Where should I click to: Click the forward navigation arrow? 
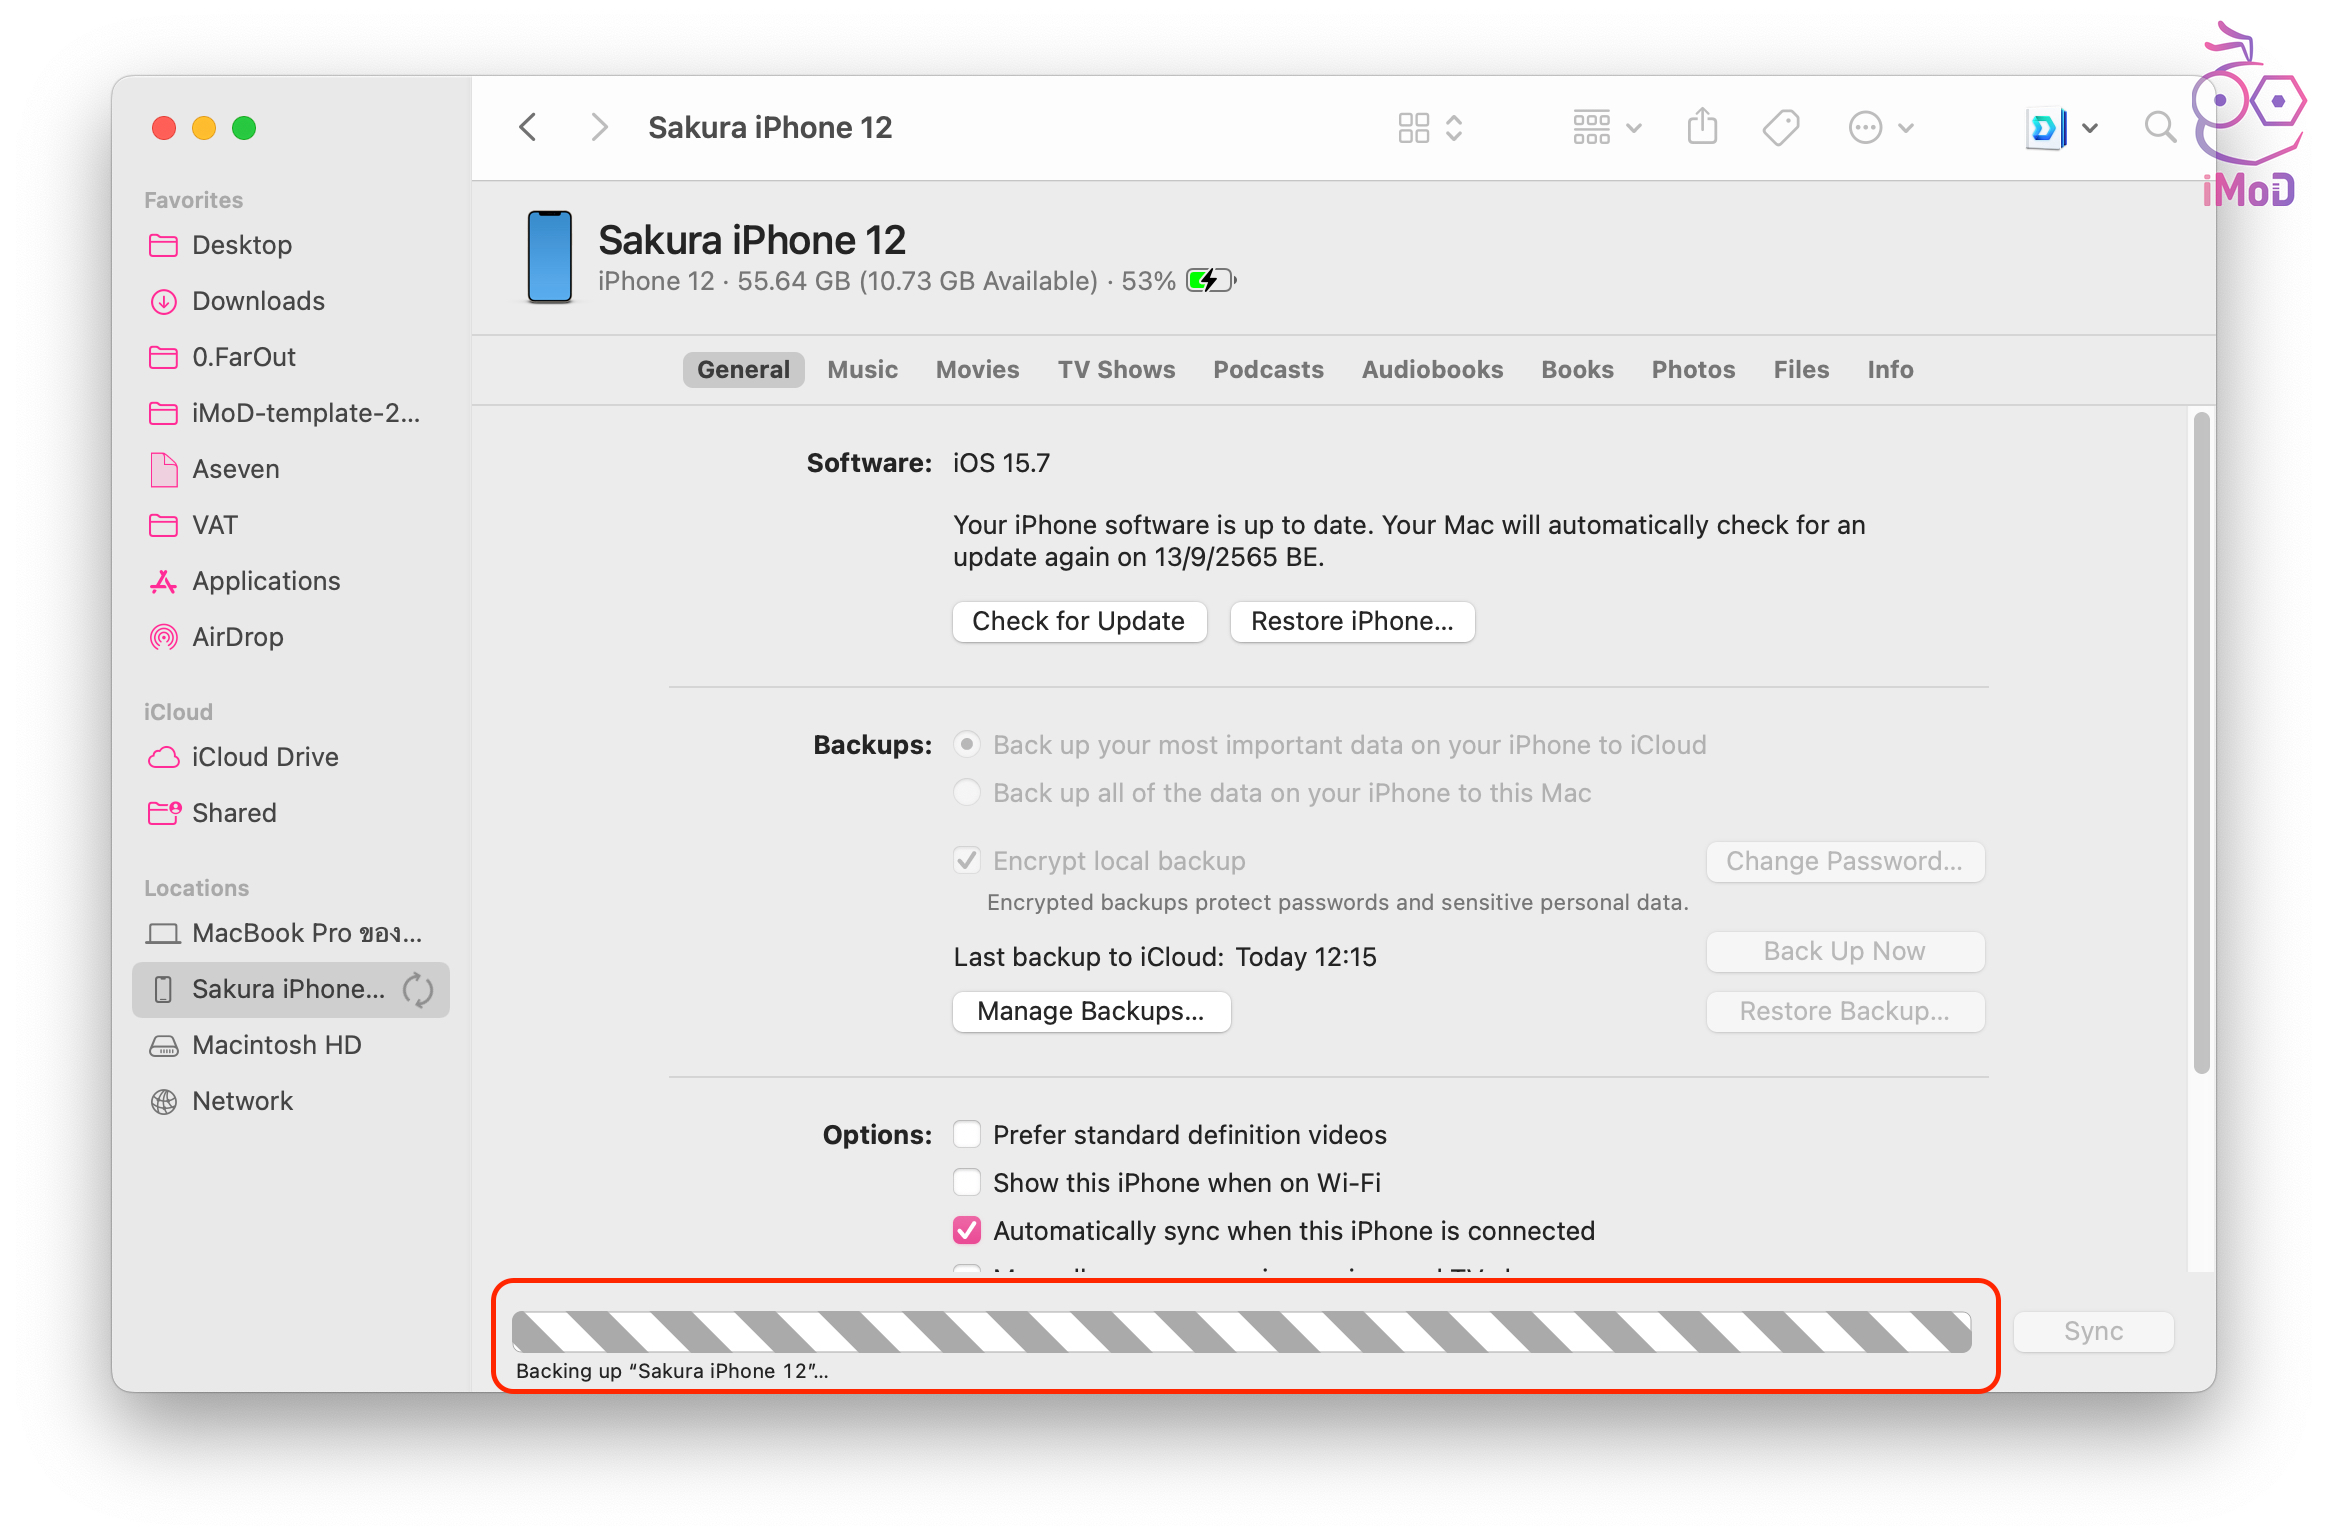tap(598, 128)
